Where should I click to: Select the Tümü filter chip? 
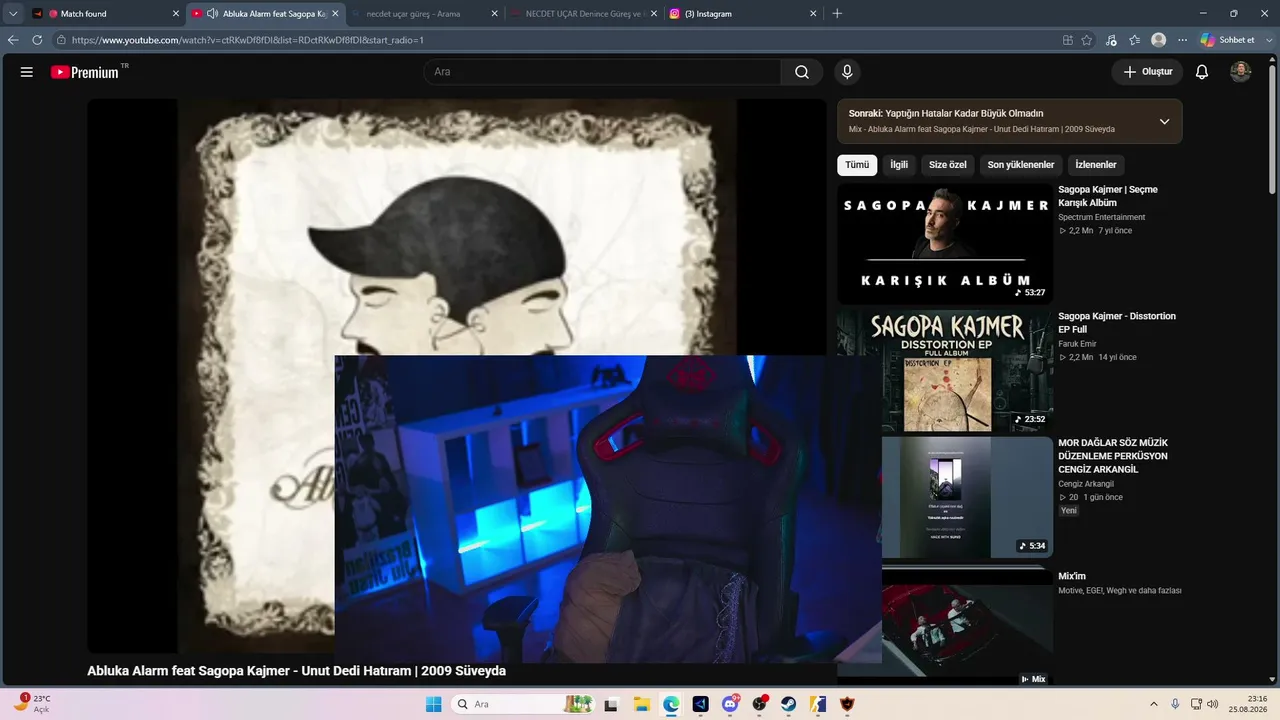857,165
